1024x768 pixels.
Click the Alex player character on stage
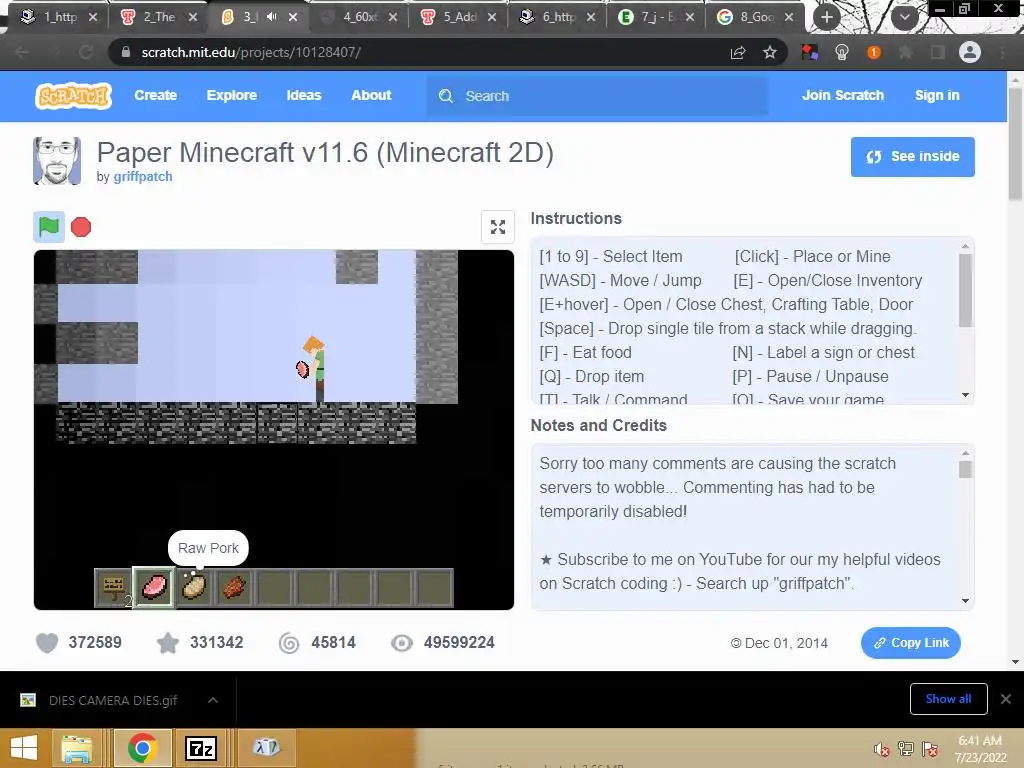314,368
